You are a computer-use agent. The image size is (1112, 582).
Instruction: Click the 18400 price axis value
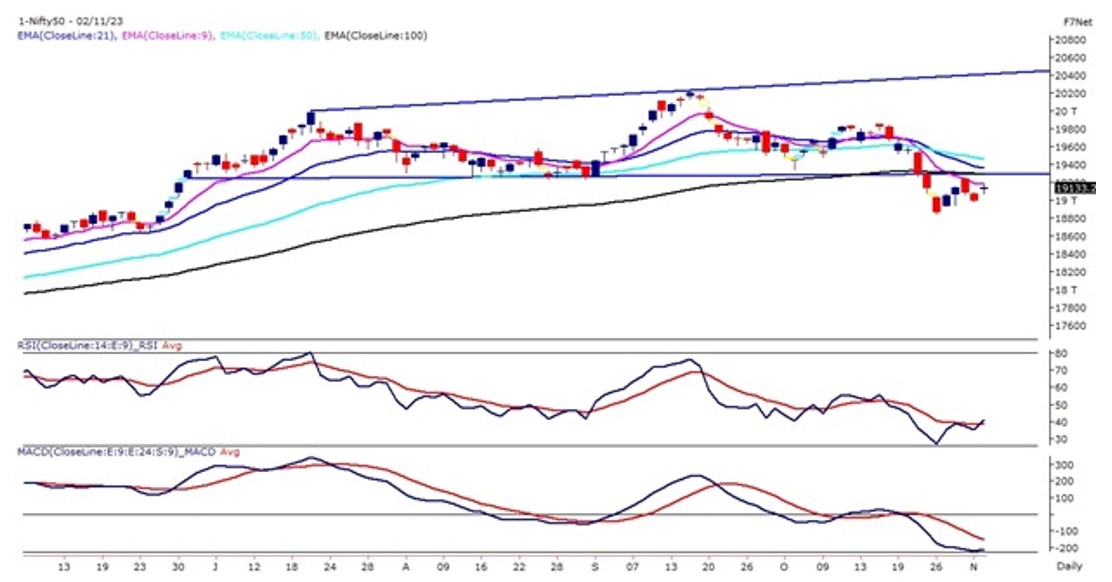[1071, 254]
